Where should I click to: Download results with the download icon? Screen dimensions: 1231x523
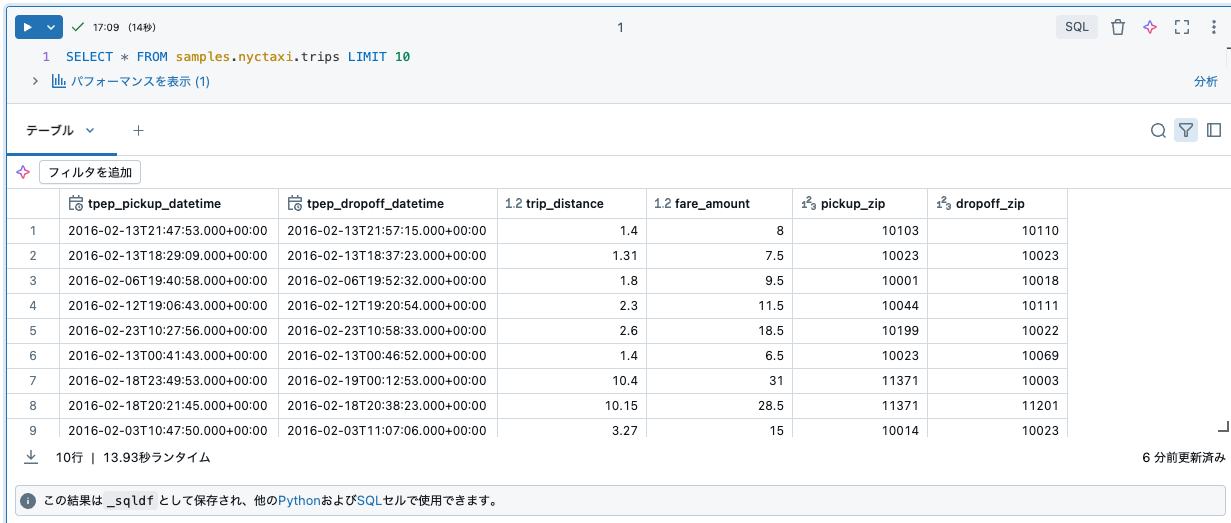pyautogui.click(x=31, y=456)
